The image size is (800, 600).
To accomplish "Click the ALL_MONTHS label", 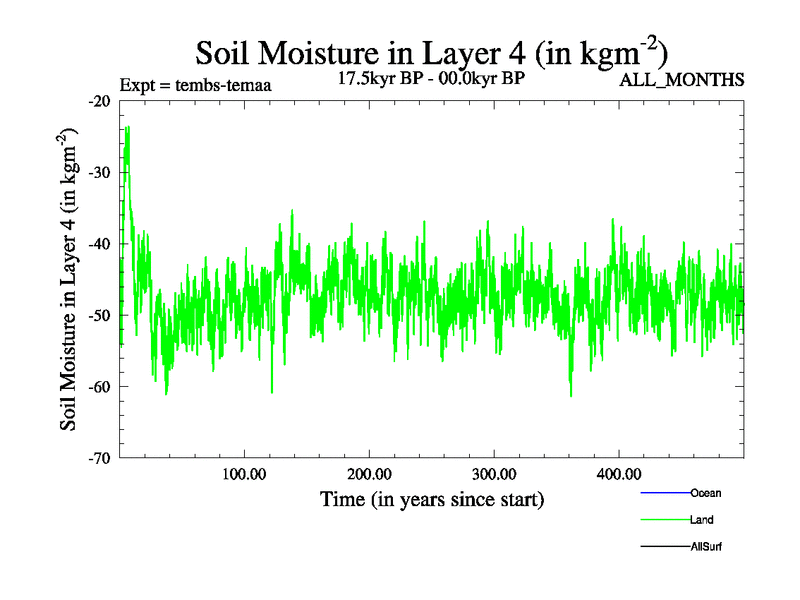I will [682, 80].
